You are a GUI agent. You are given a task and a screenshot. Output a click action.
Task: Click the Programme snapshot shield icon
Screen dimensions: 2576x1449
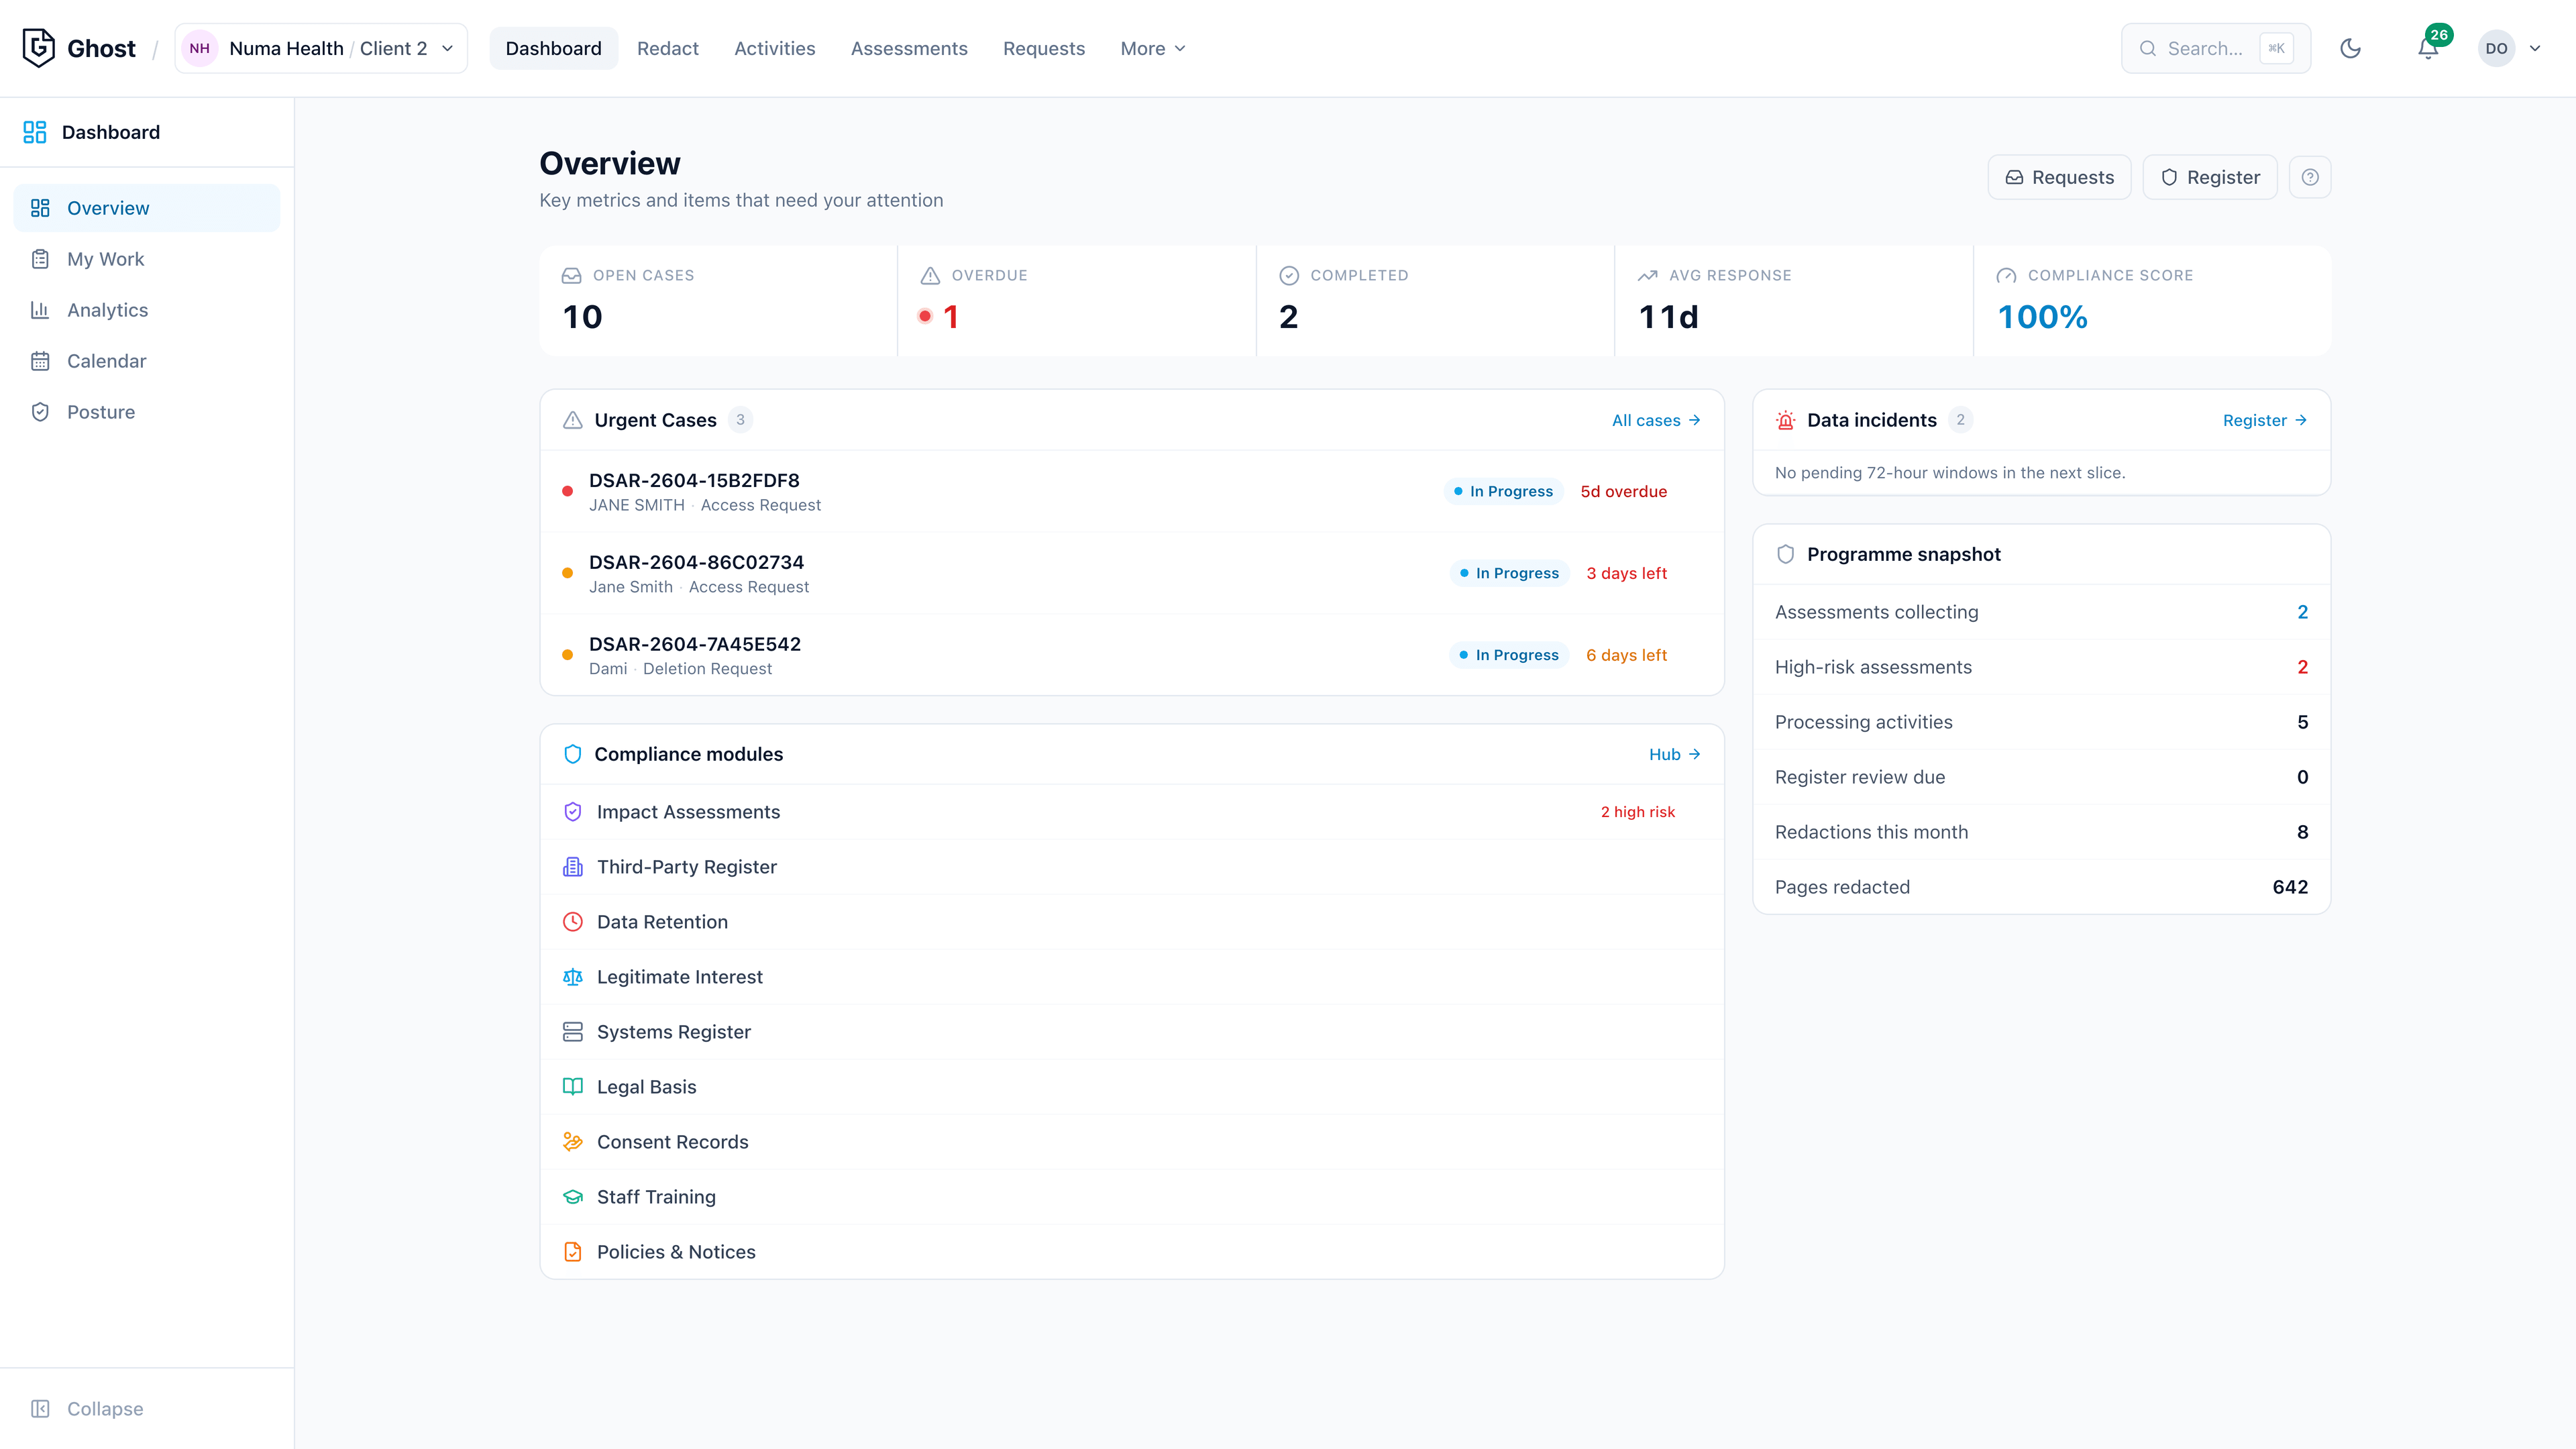(x=1785, y=554)
